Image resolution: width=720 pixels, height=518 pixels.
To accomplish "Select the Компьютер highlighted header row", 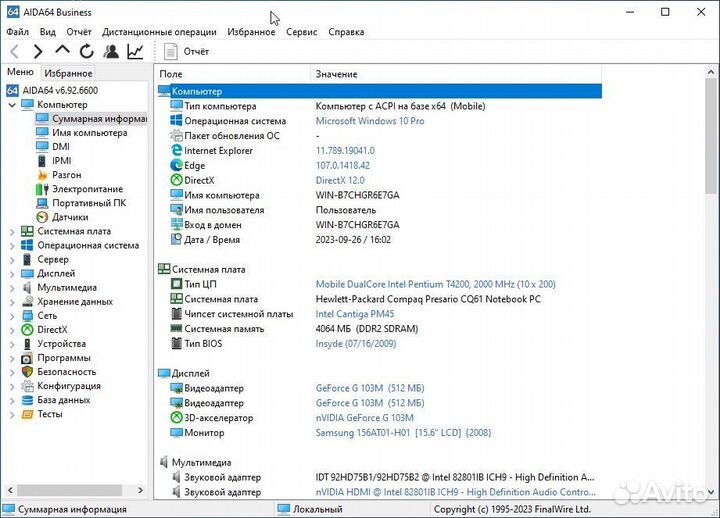I will (379, 91).
